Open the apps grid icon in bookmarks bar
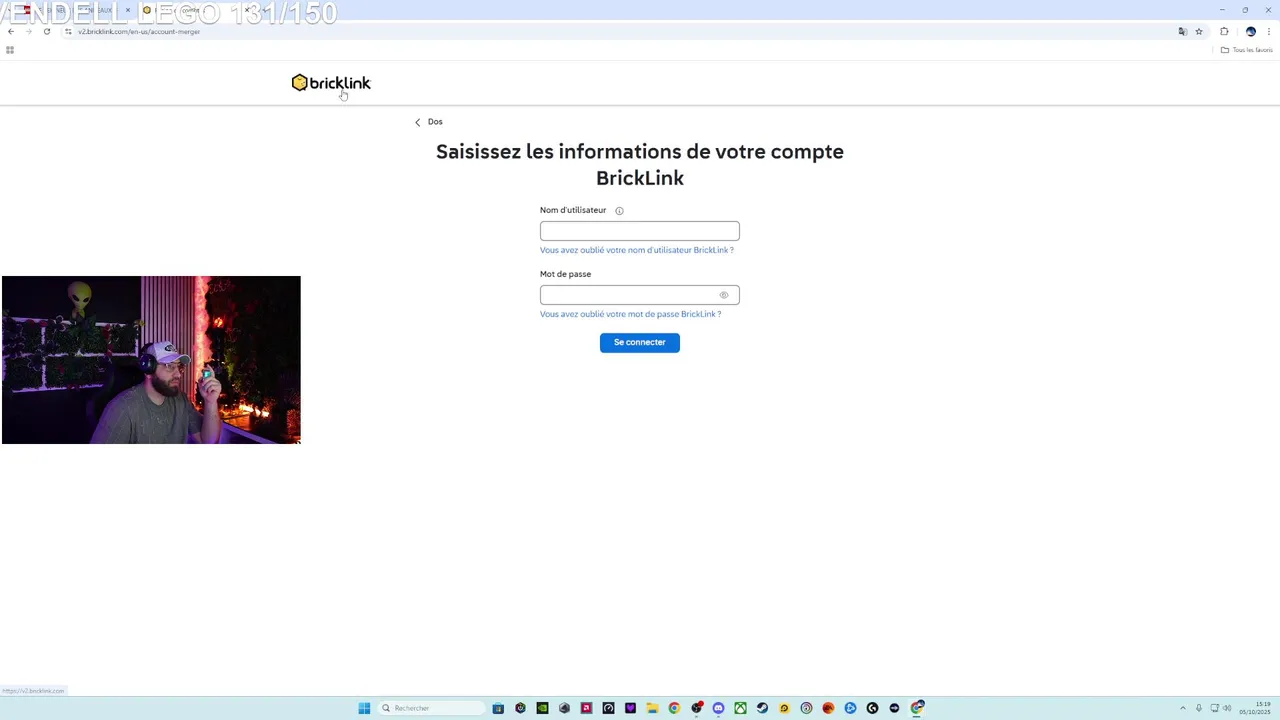The width and height of the screenshot is (1280, 720). (x=10, y=50)
